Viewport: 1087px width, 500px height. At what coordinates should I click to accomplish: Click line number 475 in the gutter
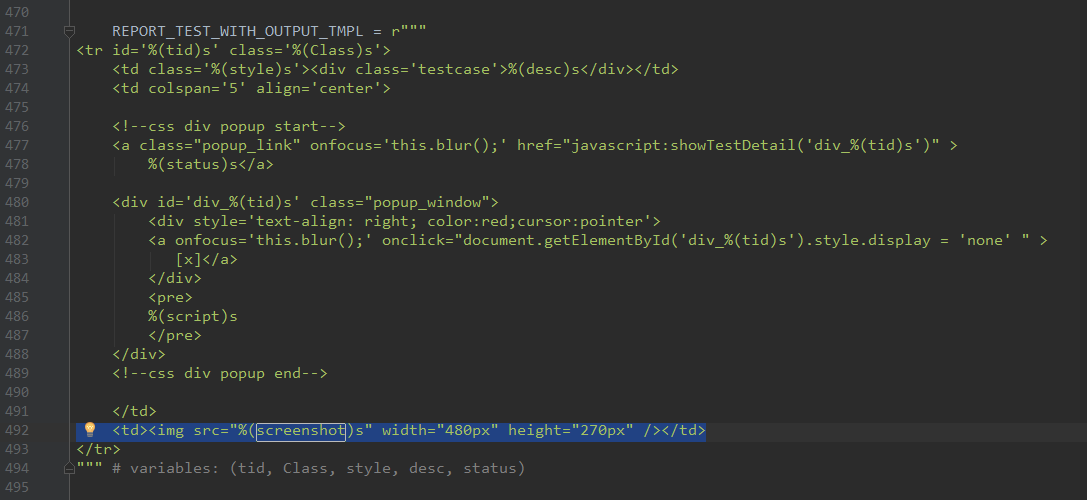point(17,107)
